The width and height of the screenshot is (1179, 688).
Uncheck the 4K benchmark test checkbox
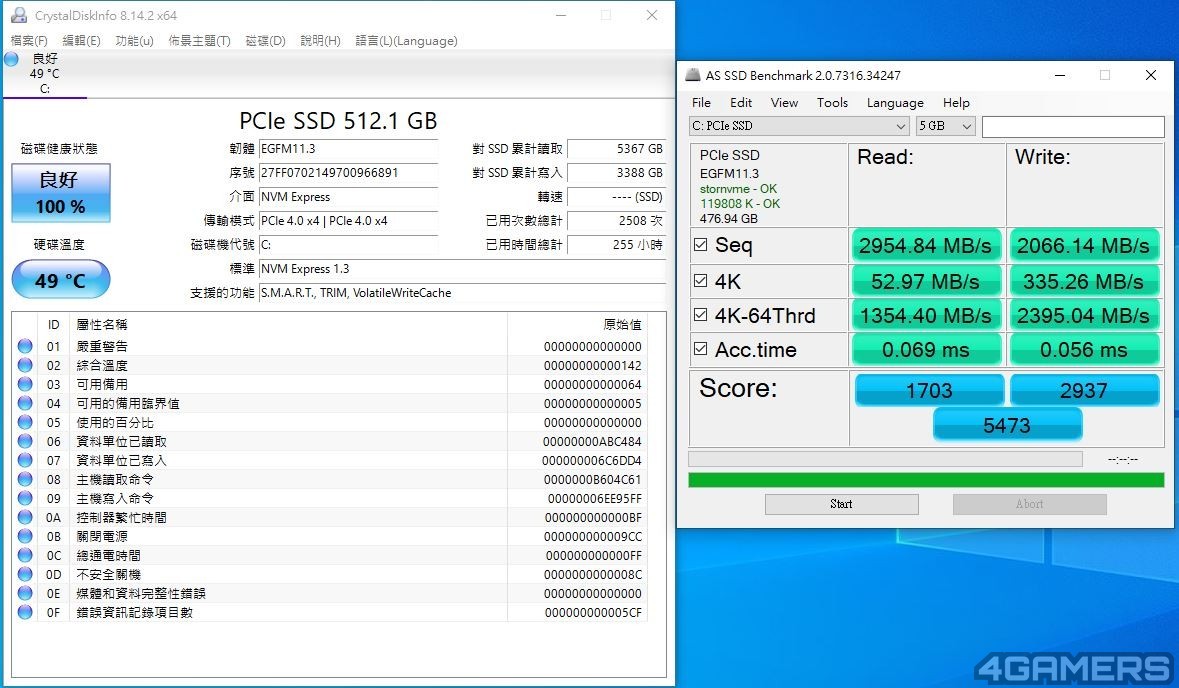(701, 280)
